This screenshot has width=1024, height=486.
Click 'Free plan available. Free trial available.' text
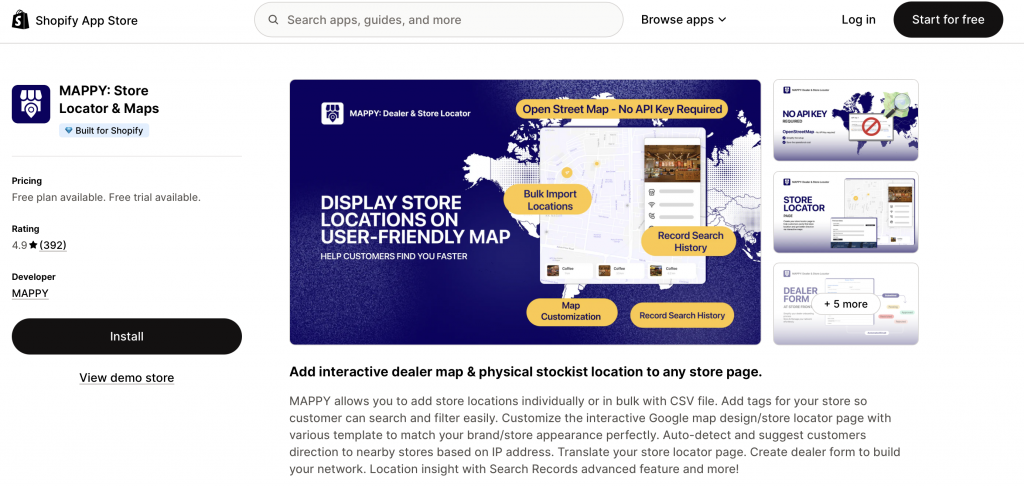tap(106, 197)
